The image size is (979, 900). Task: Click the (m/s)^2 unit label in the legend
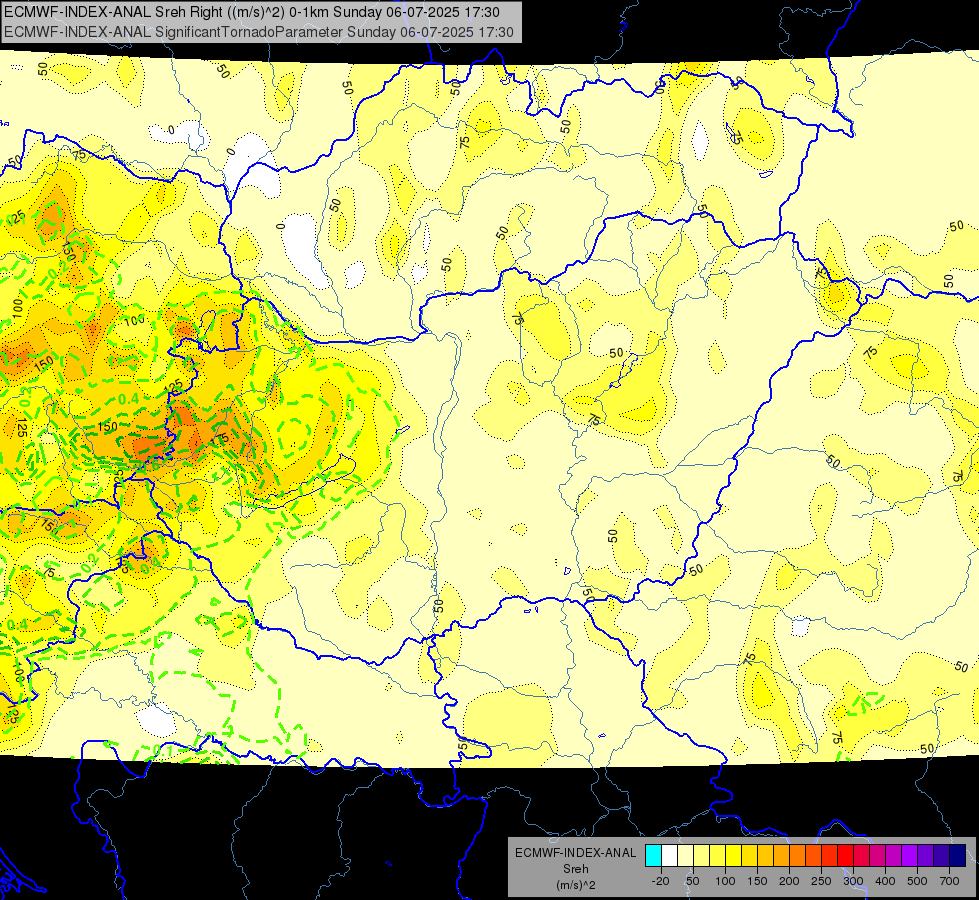point(576,885)
